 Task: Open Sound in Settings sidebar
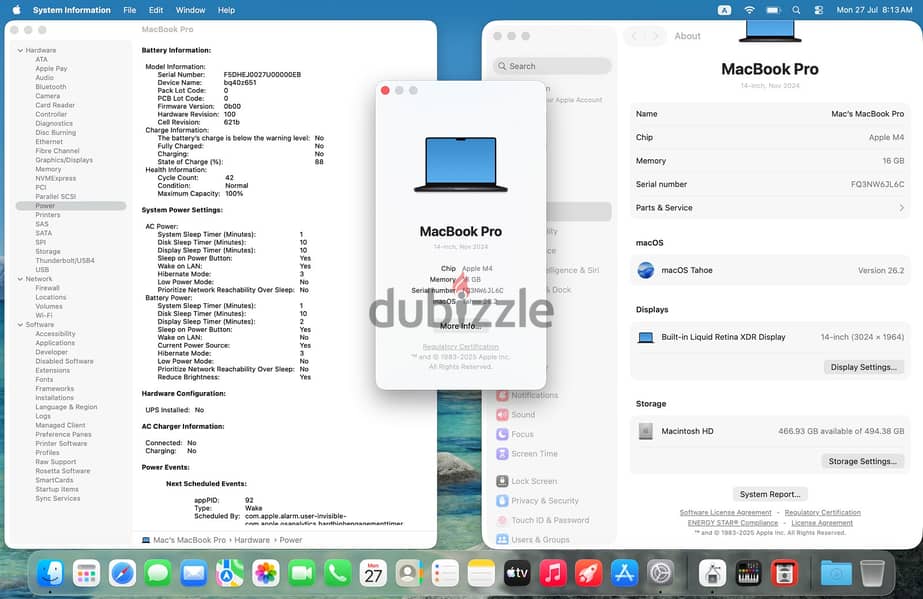pyautogui.click(x=516, y=415)
